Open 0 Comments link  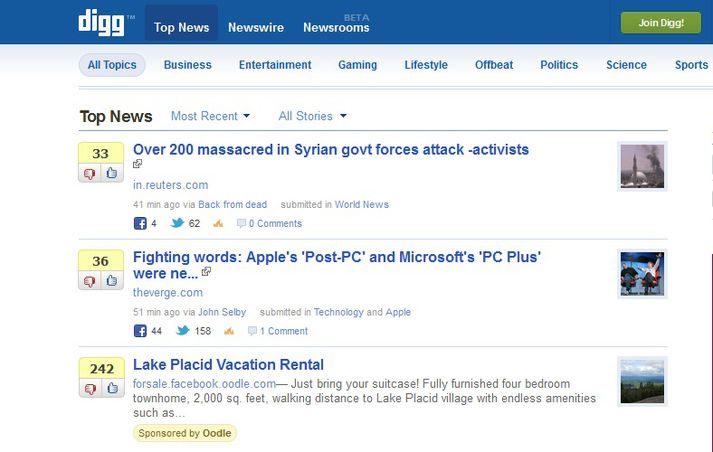tap(275, 223)
